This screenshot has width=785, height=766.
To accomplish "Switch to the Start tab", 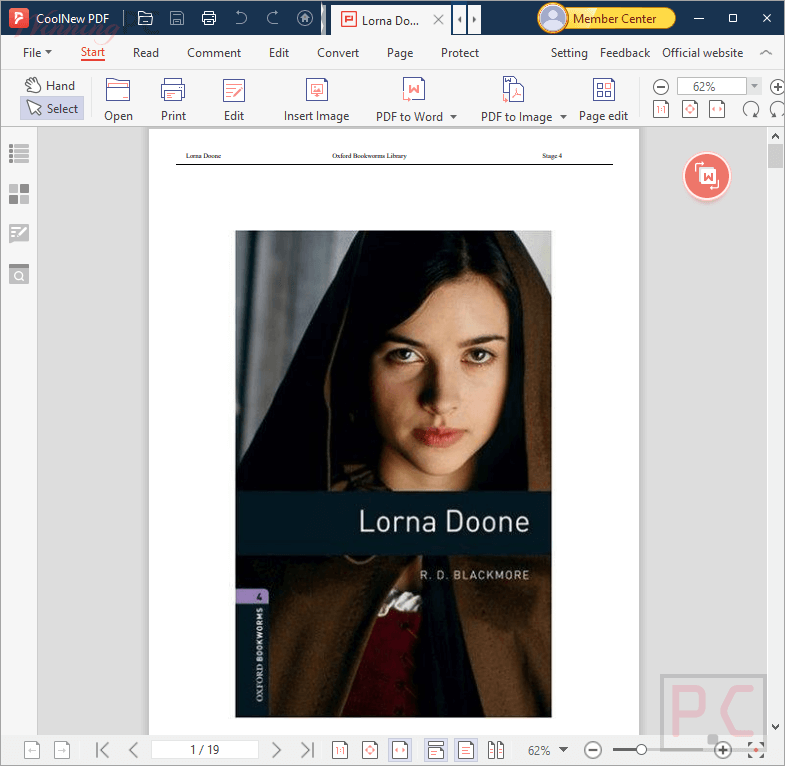I will (93, 53).
